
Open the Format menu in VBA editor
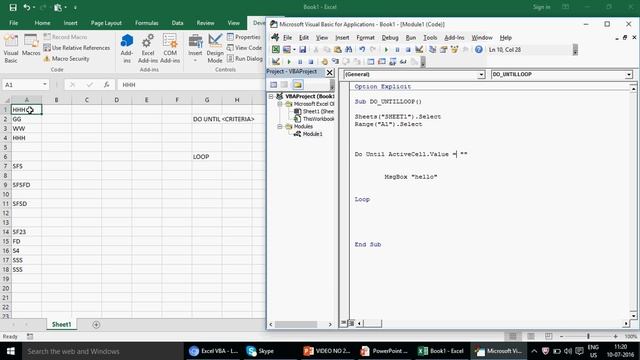(365, 38)
